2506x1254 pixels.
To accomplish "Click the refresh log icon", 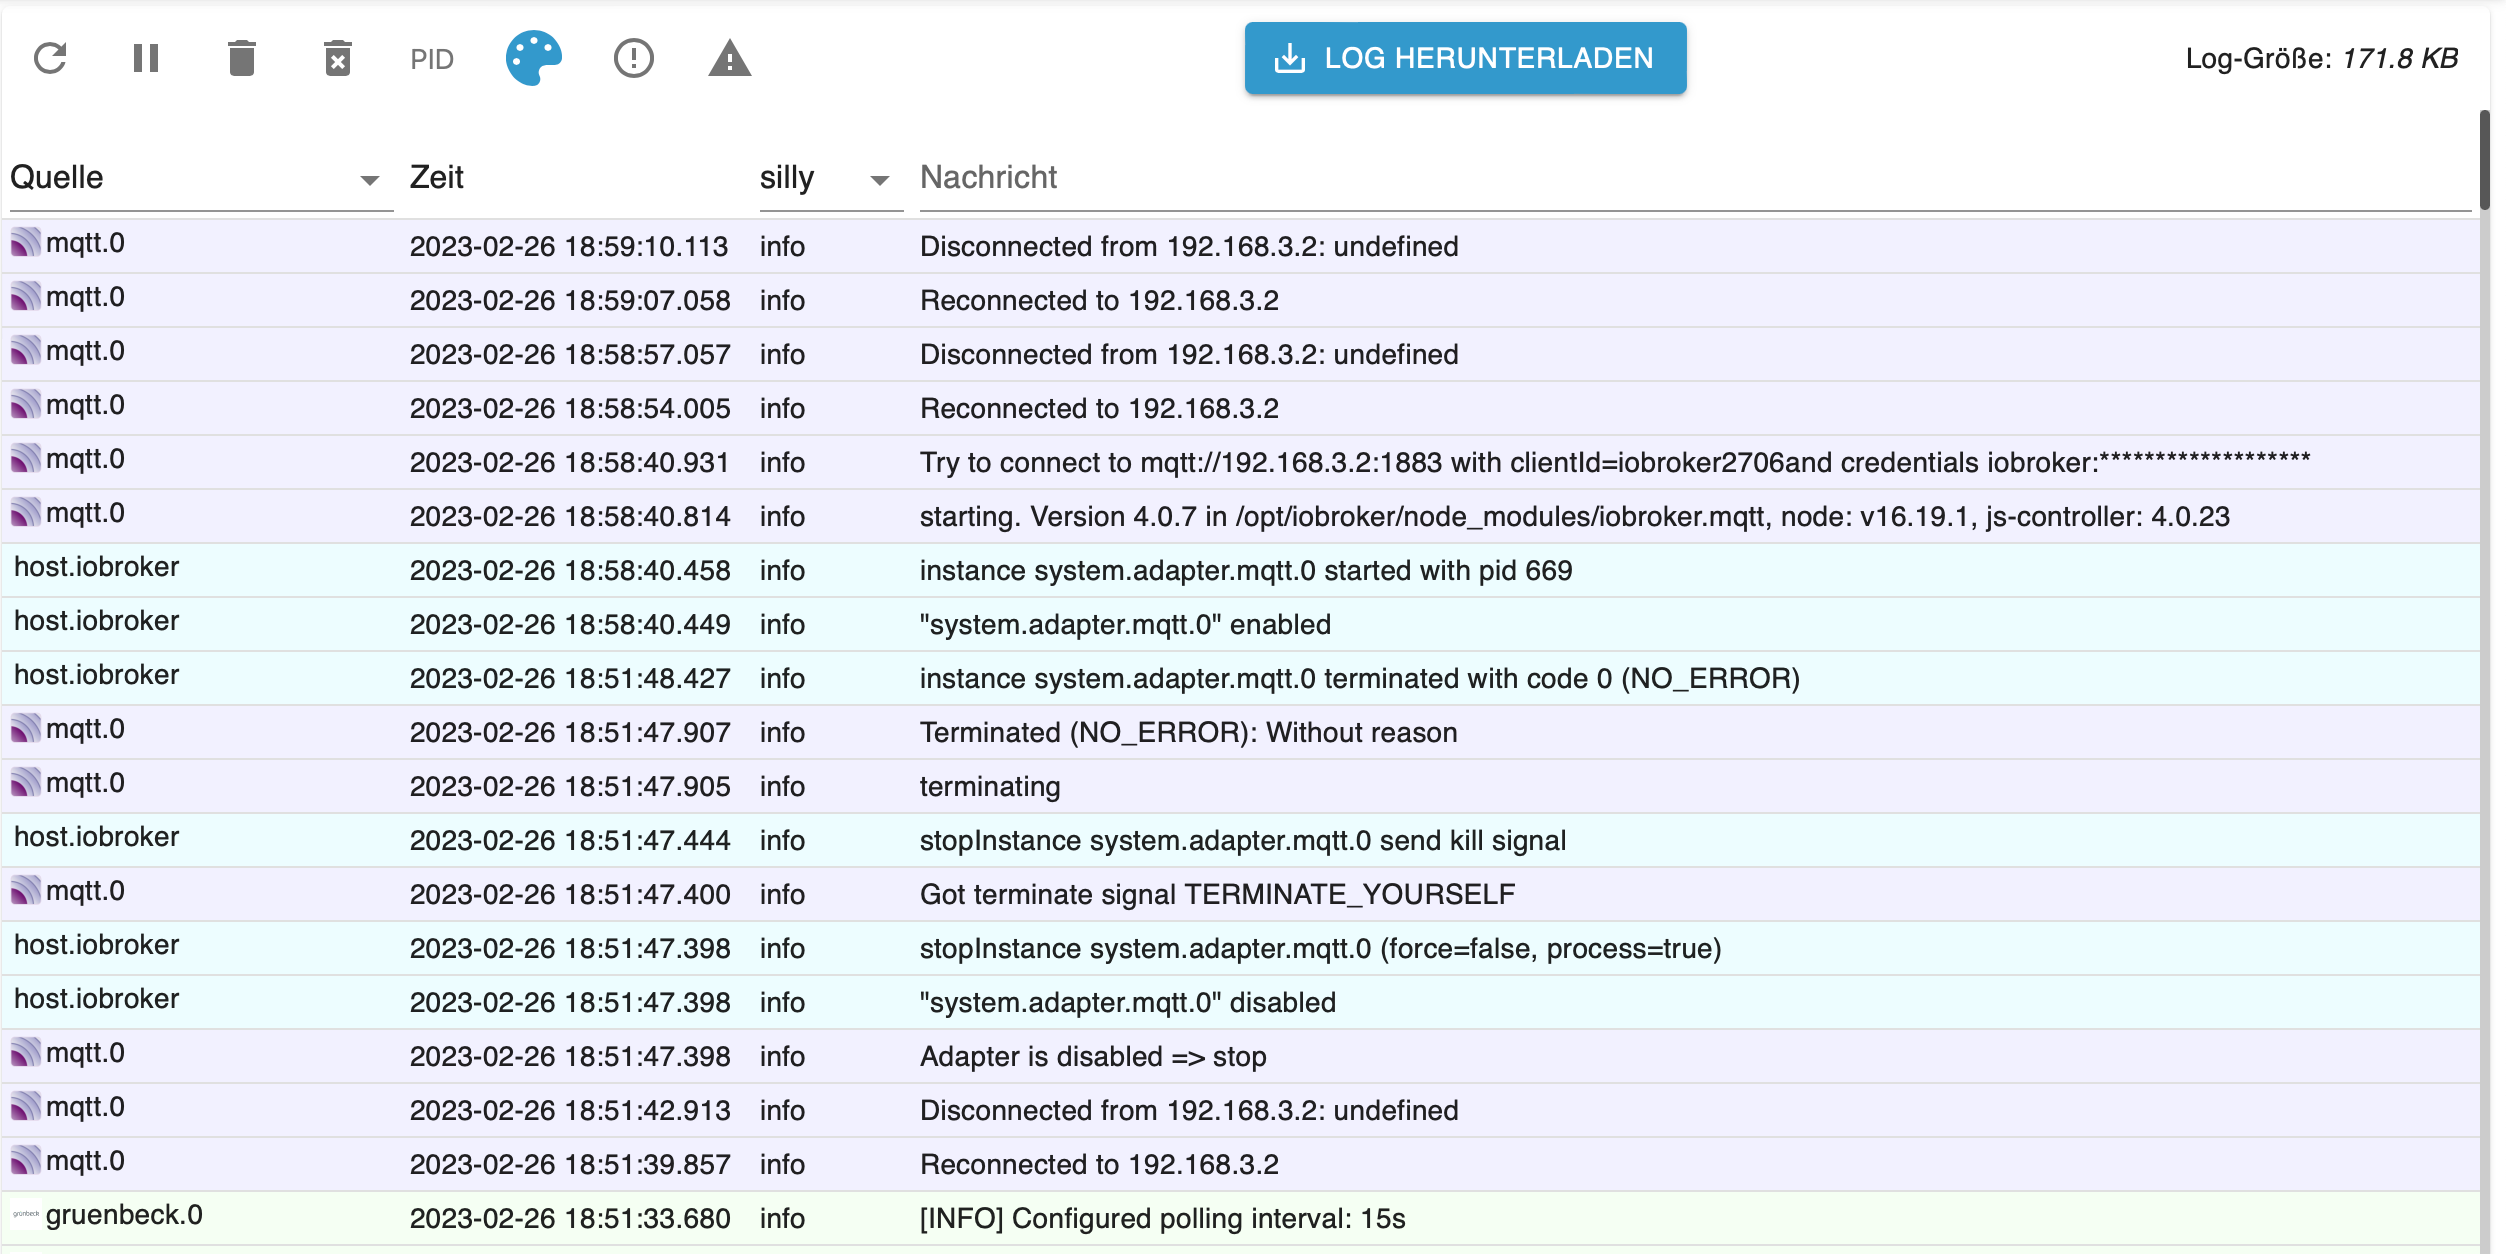I will (x=50, y=59).
